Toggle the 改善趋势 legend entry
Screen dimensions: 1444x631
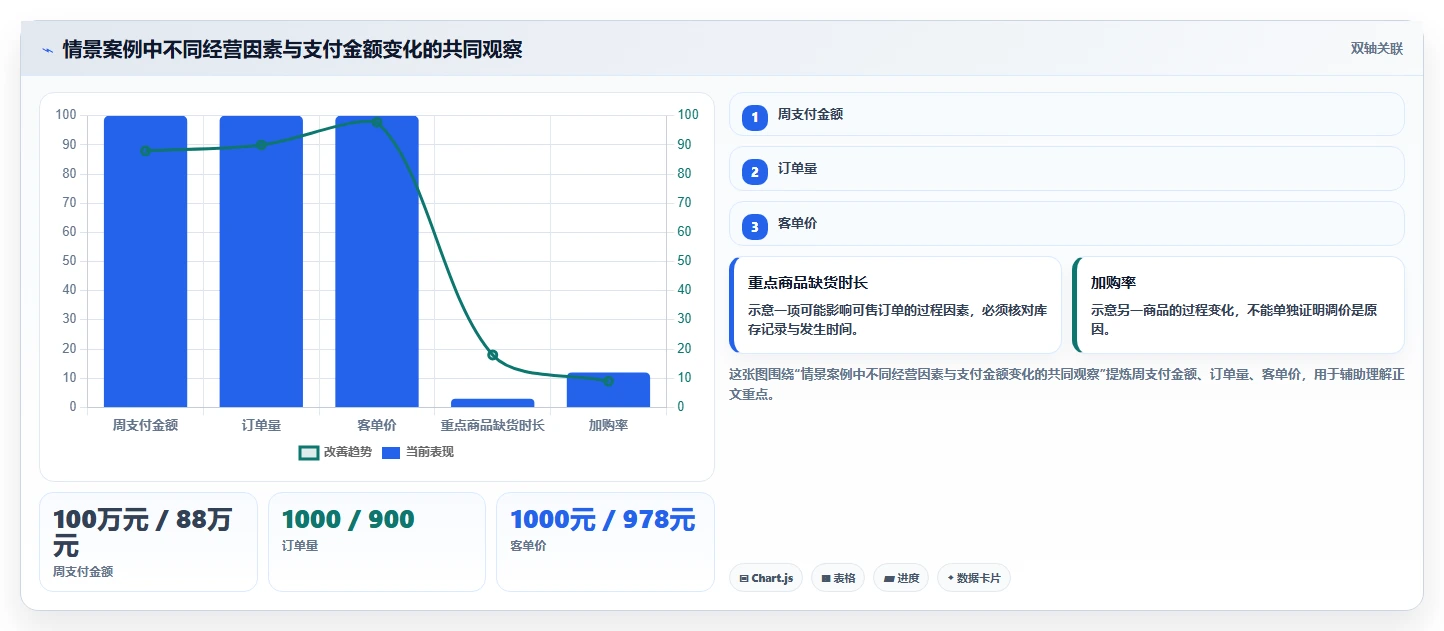pyautogui.click(x=335, y=452)
